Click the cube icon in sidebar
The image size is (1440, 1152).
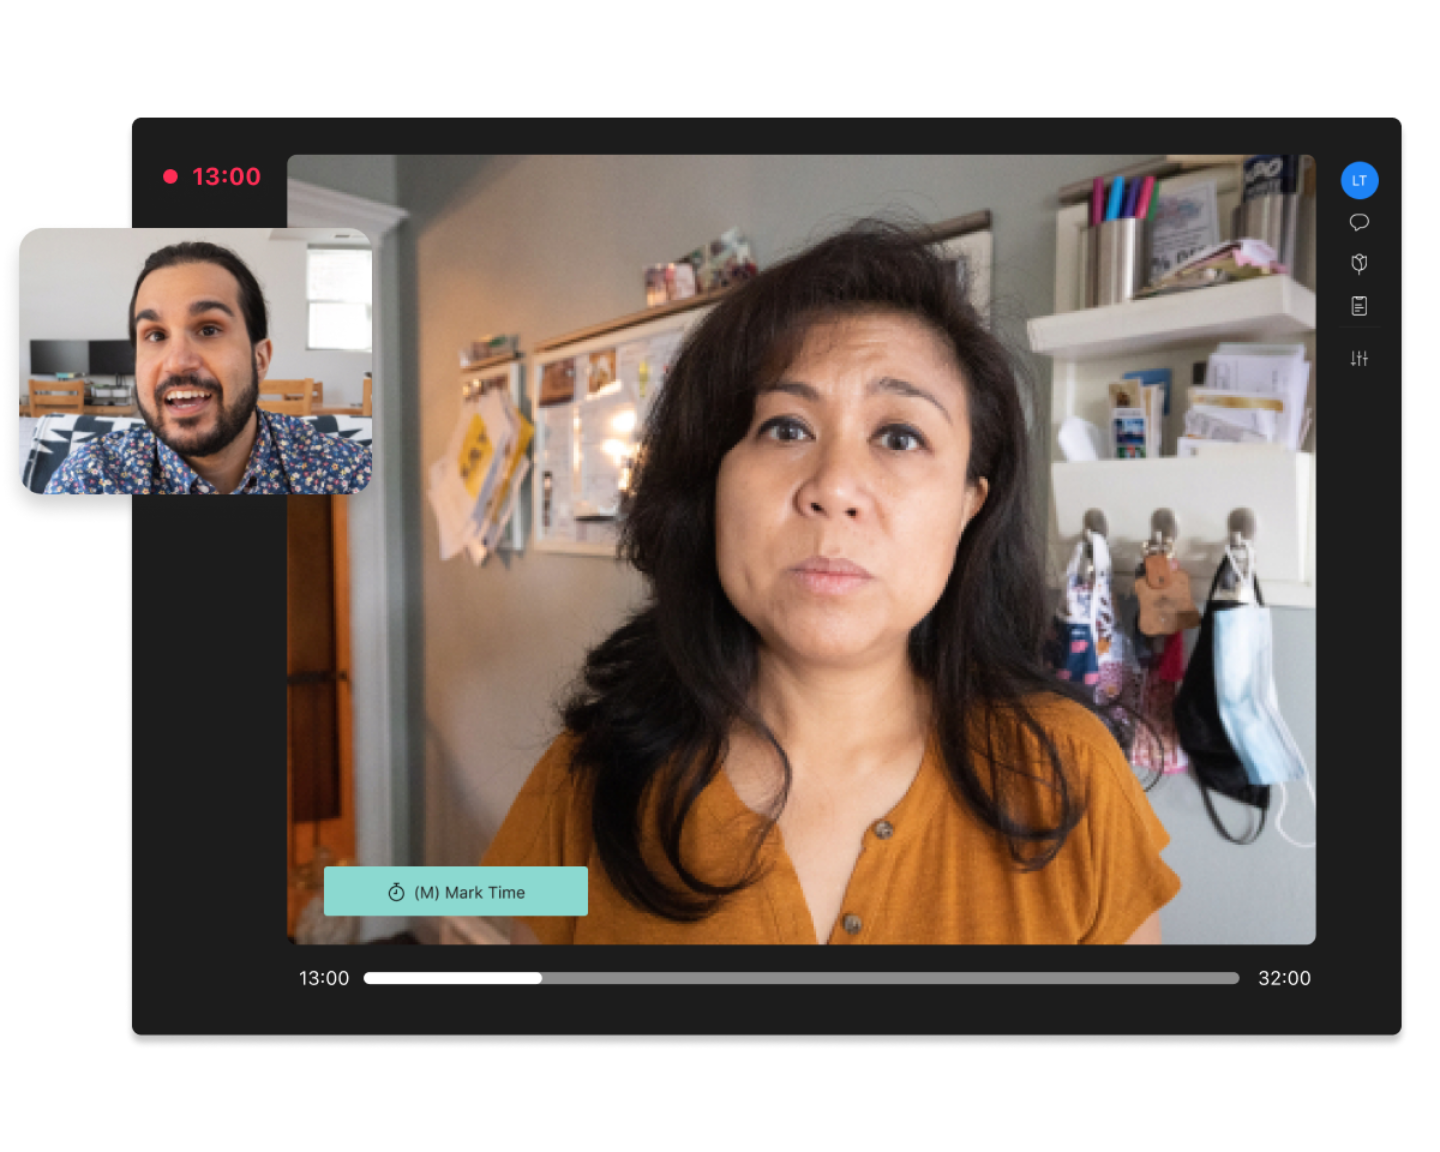pos(1359,263)
